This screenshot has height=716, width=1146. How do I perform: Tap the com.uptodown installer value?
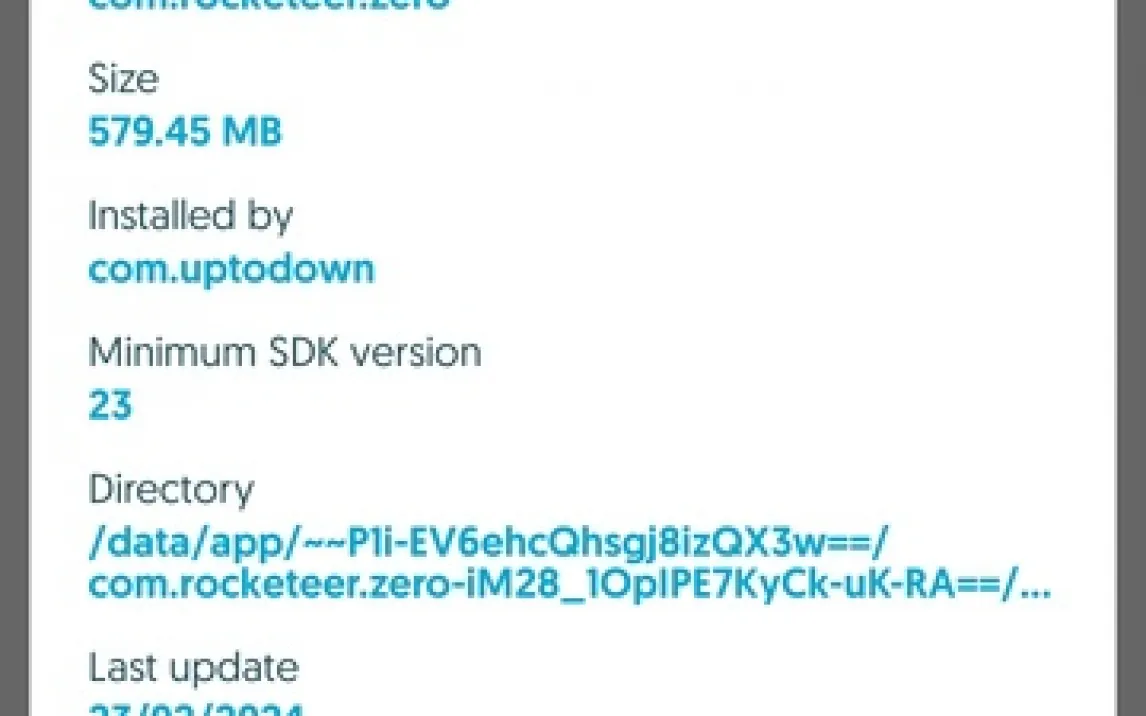tap(231, 270)
